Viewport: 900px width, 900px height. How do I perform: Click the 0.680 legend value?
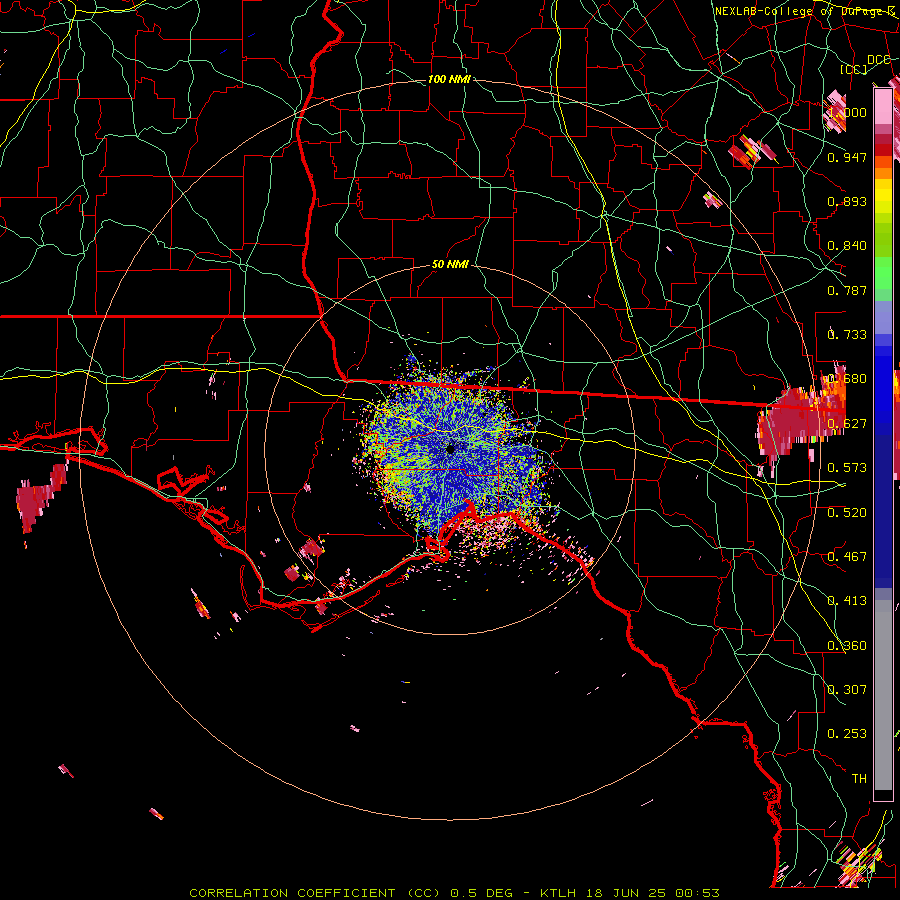847,379
